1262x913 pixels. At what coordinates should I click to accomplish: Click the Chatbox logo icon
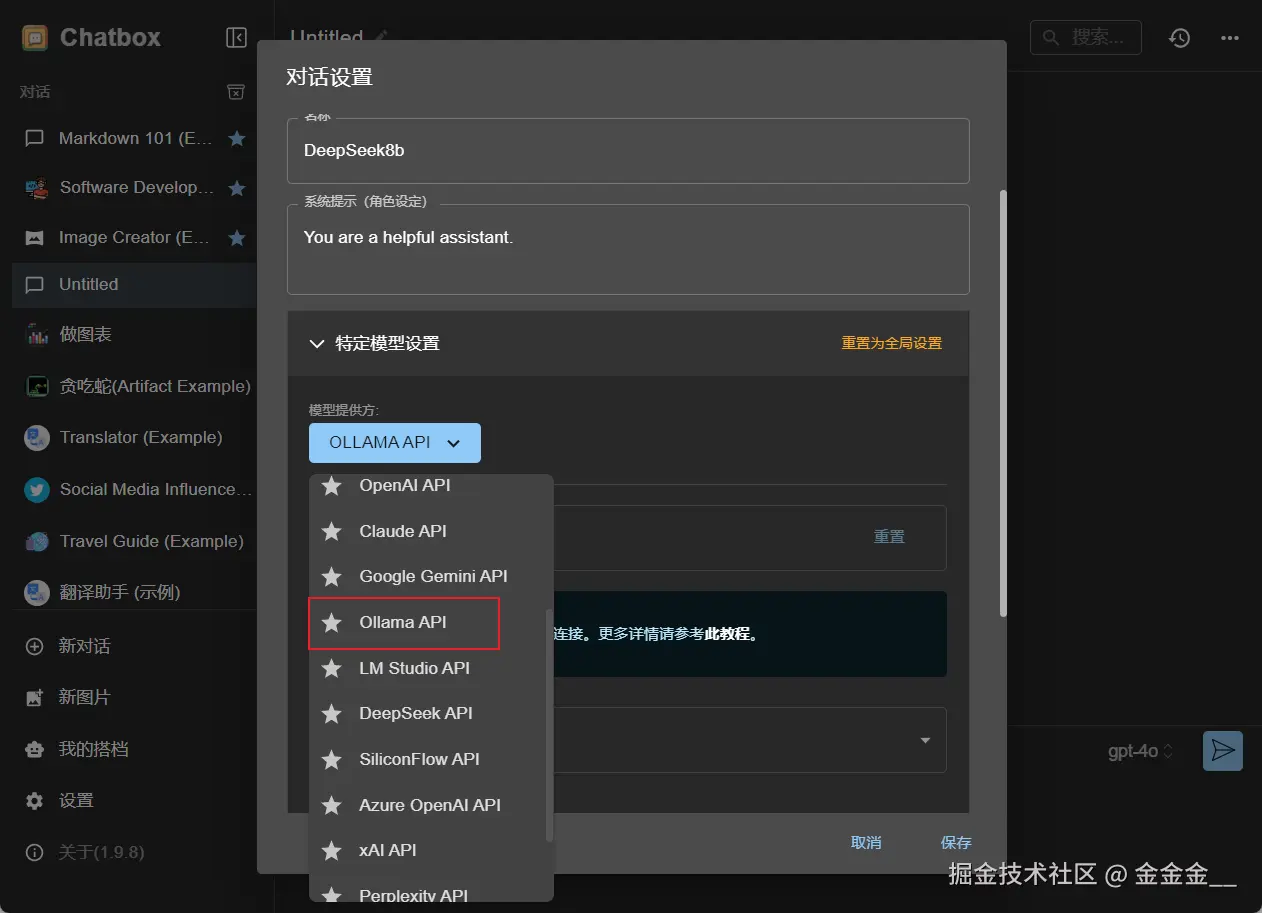pyautogui.click(x=35, y=38)
